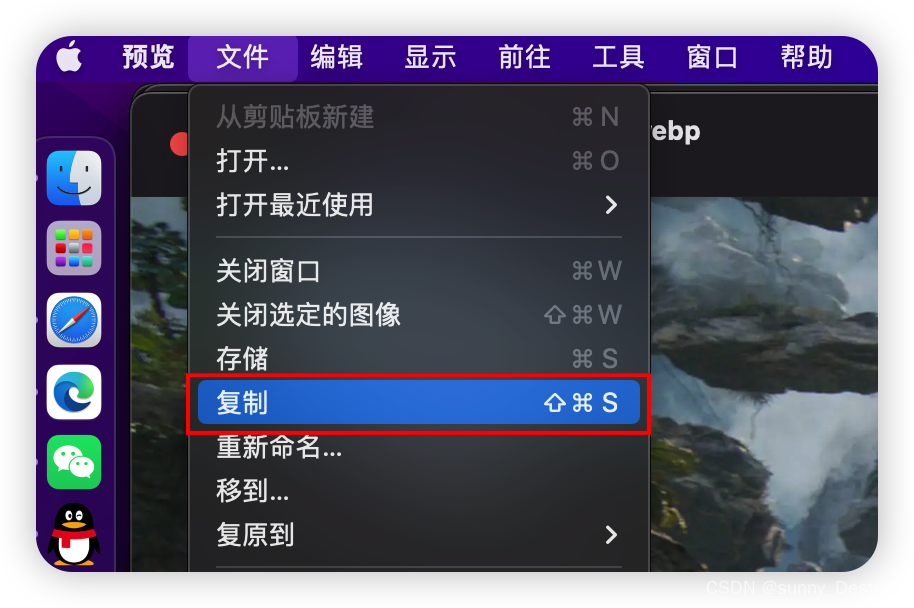This screenshot has width=914, height=608.
Task: Choose 重新命名... from the menu
Action: coord(419,447)
